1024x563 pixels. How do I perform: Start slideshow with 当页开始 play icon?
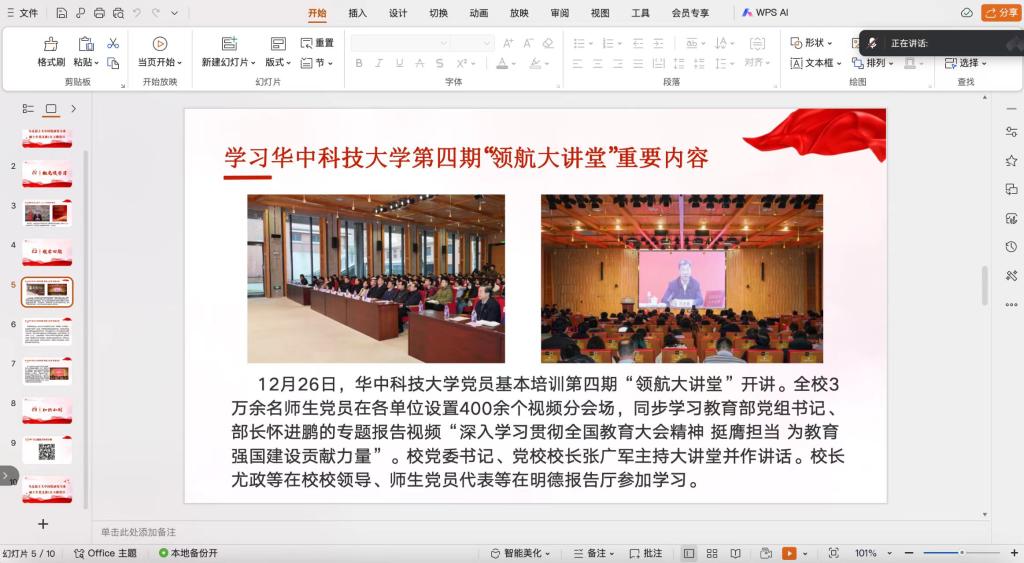tap(159, 44)
